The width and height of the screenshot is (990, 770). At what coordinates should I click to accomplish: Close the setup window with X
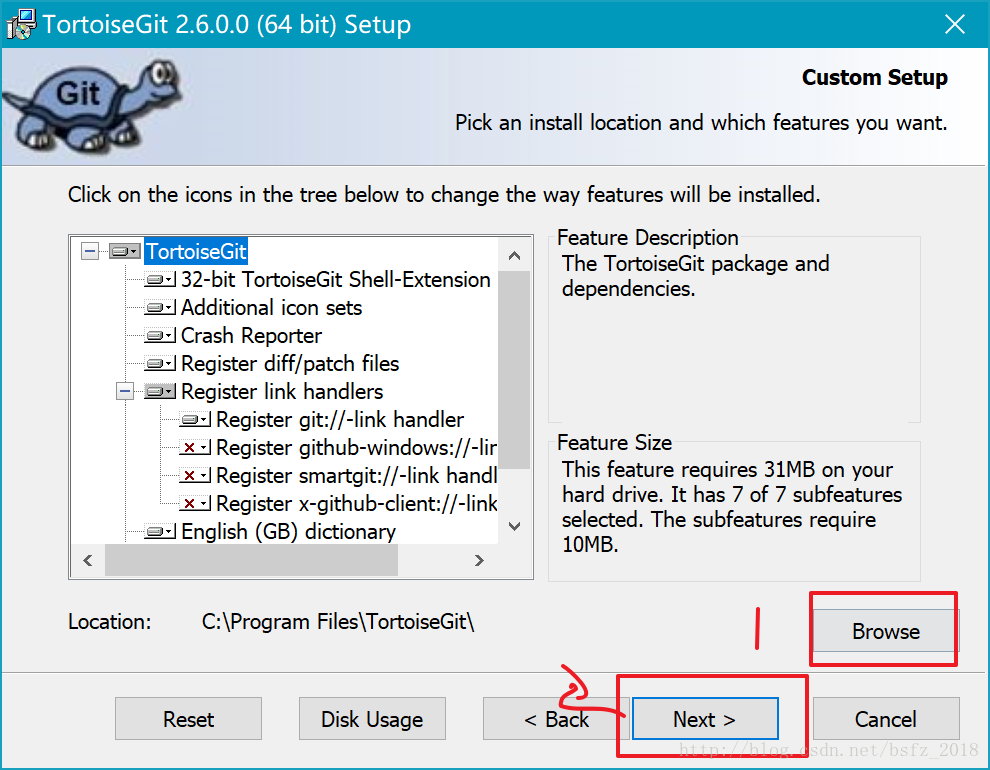955,25
